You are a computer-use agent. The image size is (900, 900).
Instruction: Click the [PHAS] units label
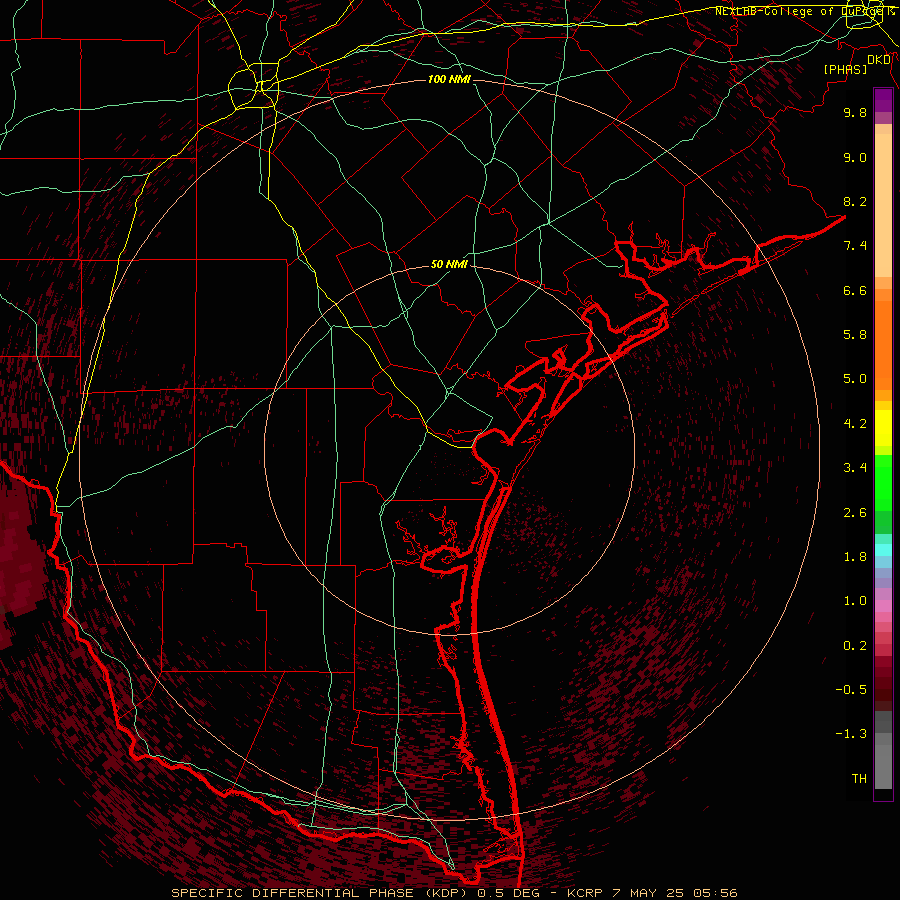(x=845, y=69)
